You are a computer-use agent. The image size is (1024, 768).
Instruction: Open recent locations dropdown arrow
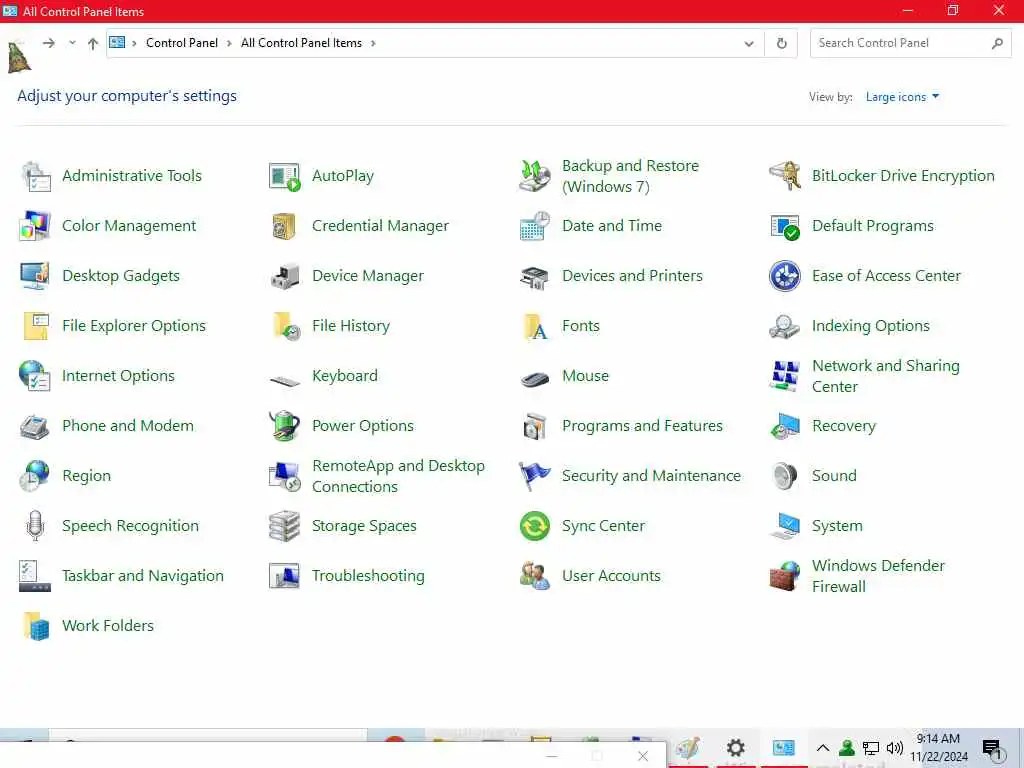[72, 43]
